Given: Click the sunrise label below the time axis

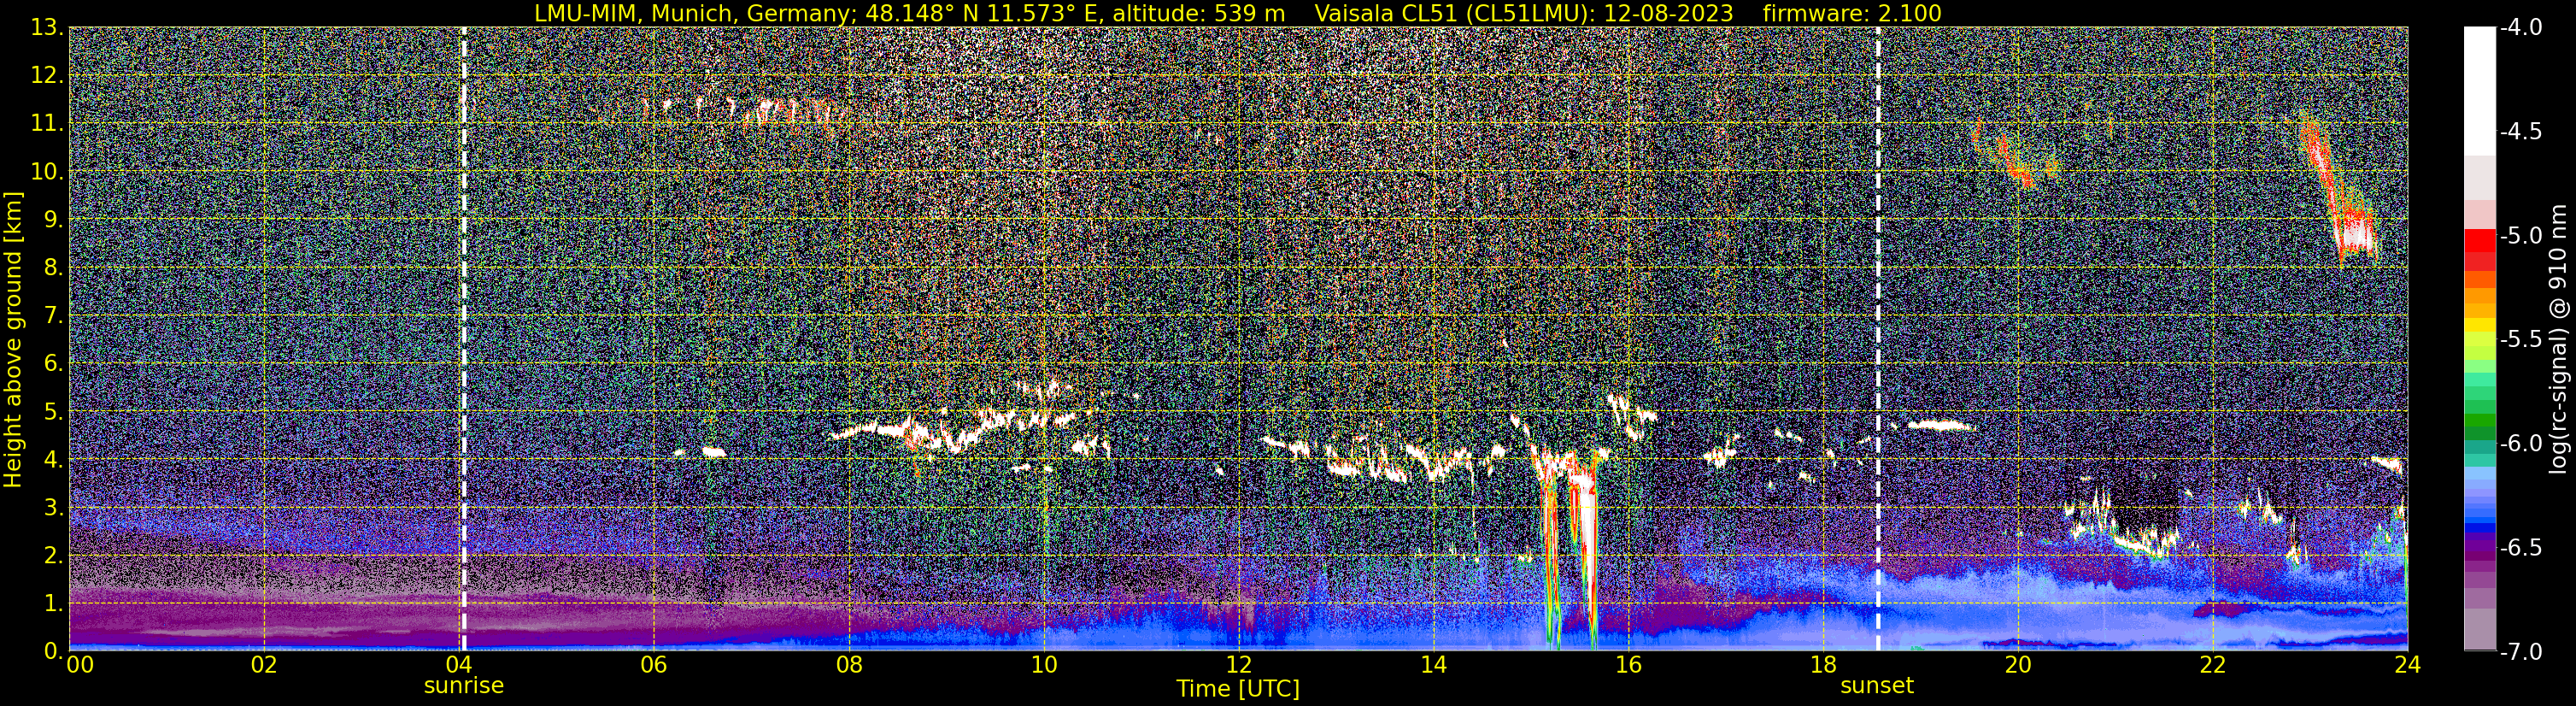Looking at the screenshot, I should (464, 686).
